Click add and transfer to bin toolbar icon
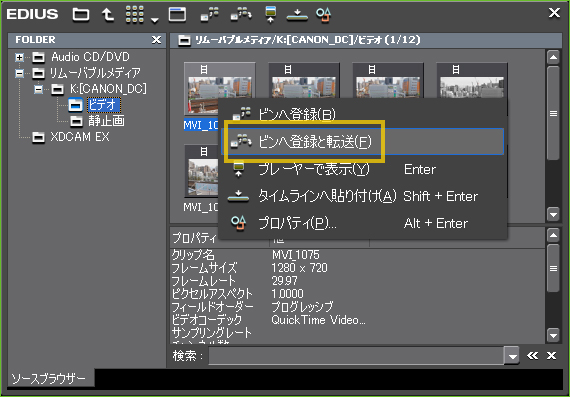Image resolution: width=570 pixels, height=397 pixels. 241,15
